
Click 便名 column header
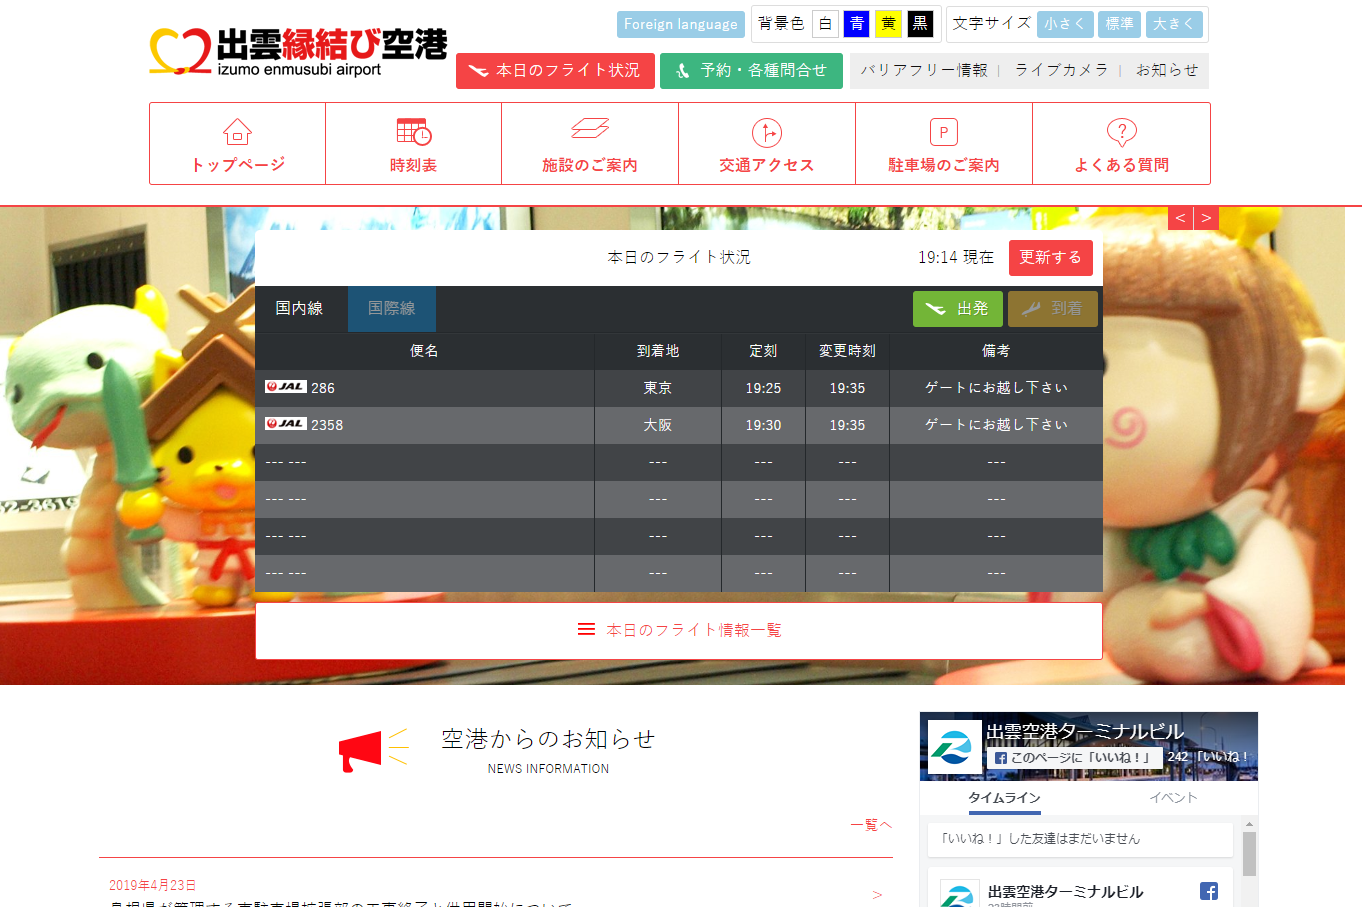tap(424, 351)
